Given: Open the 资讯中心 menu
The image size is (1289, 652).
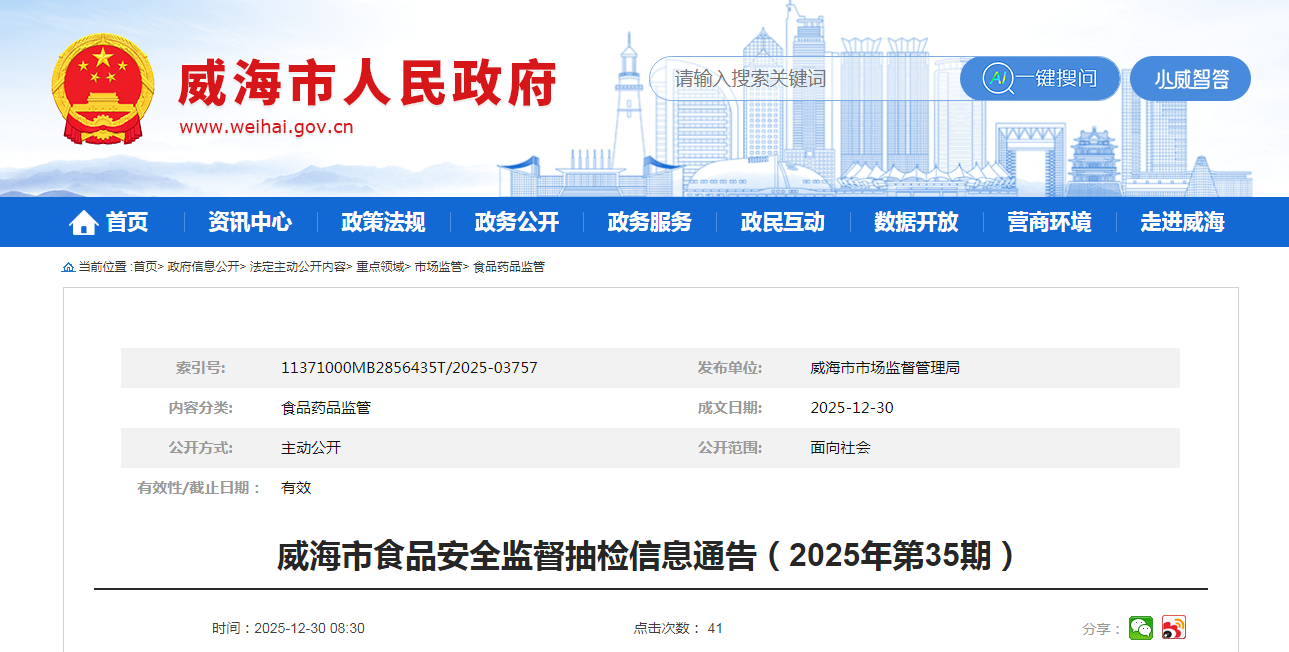Looking at the screenshot, I should tap(250, 222).
